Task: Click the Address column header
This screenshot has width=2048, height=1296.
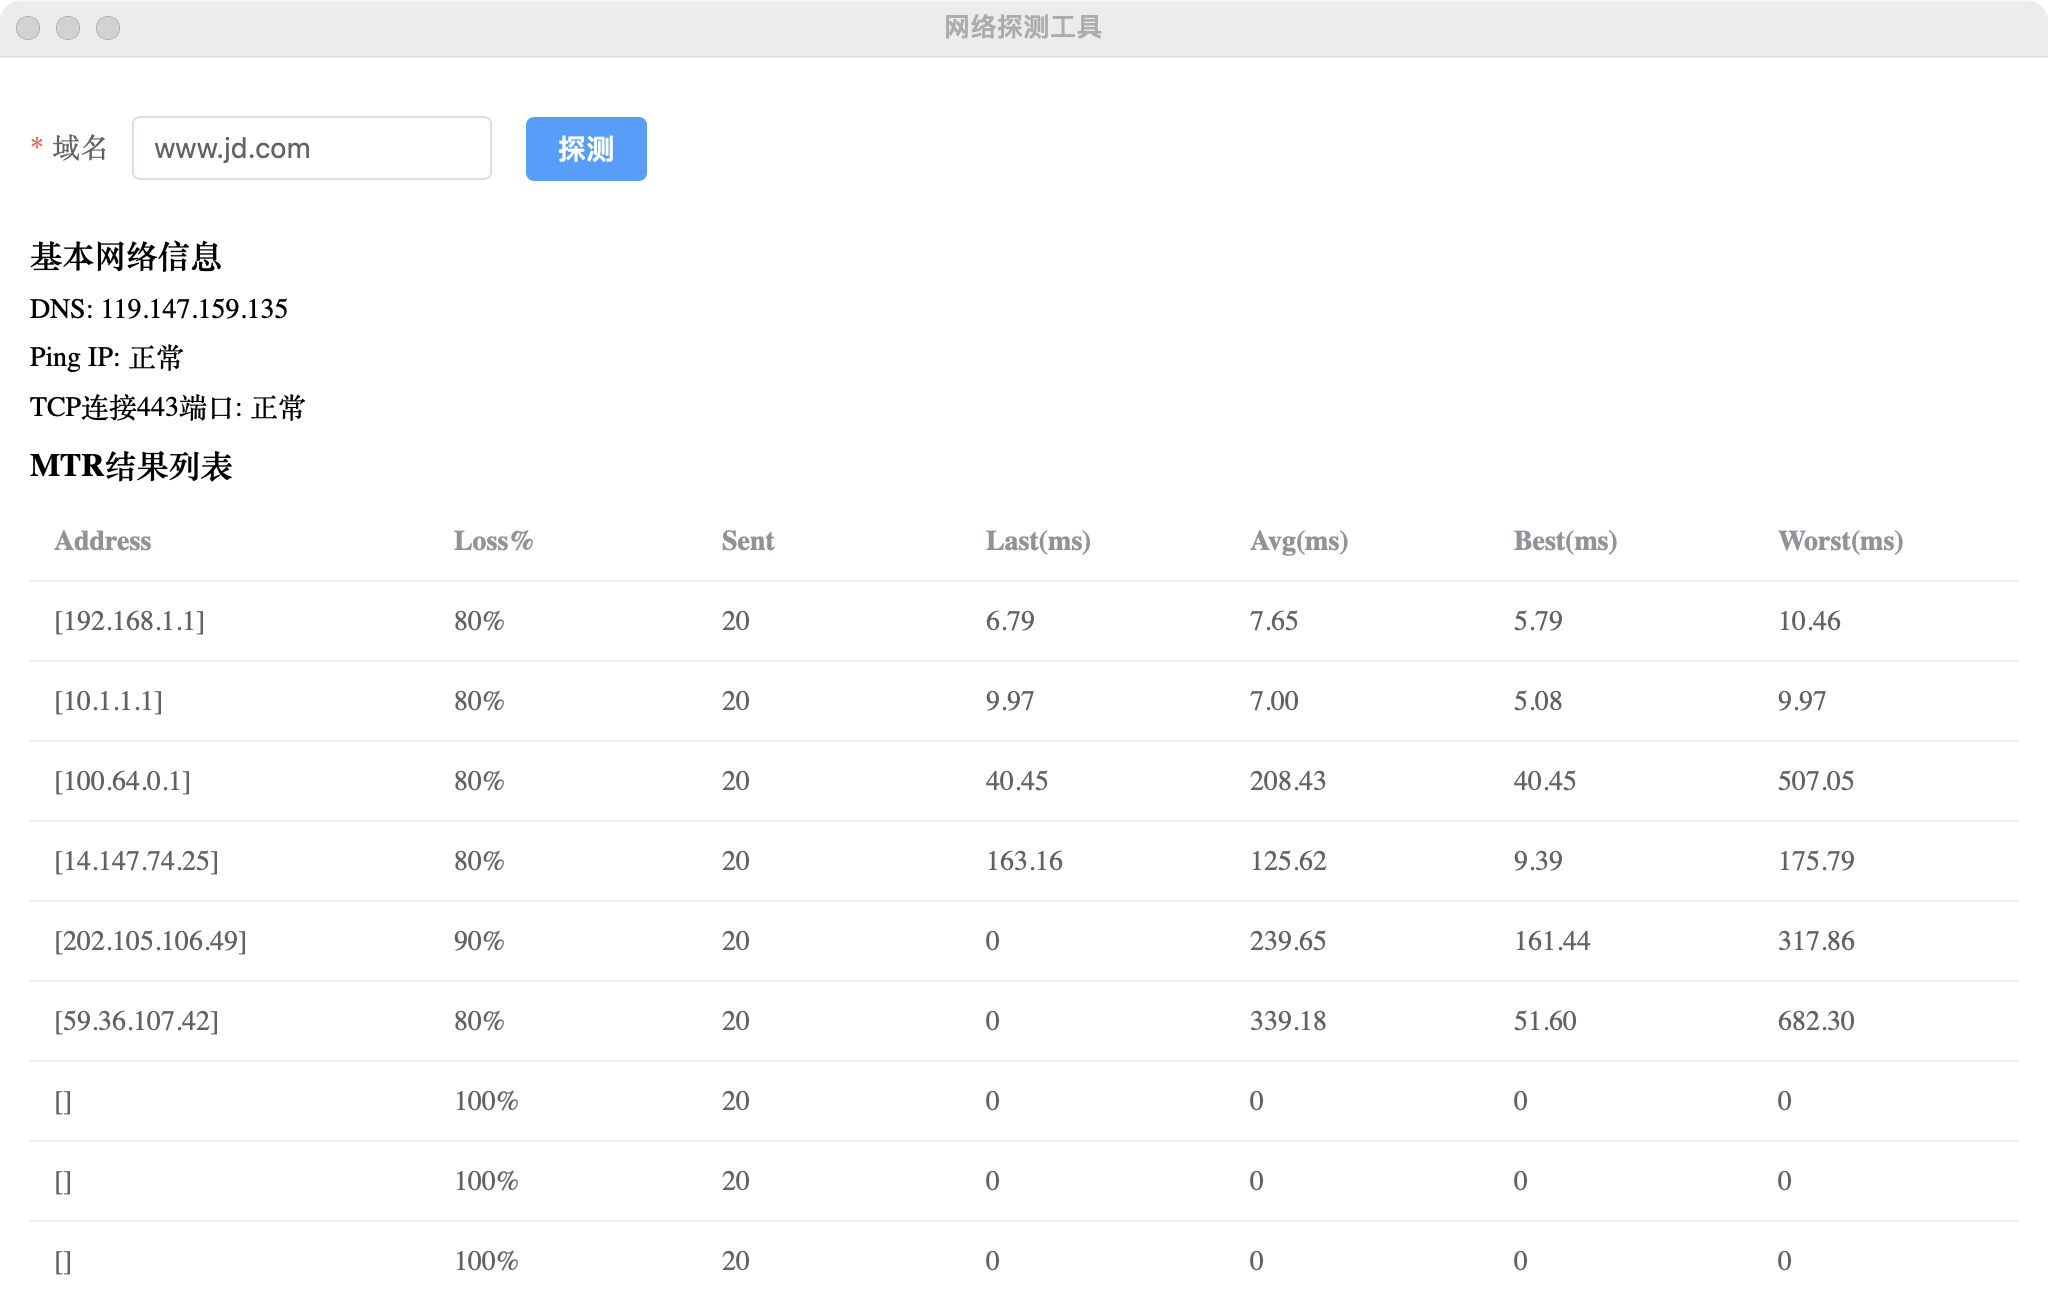Action: 103,541
